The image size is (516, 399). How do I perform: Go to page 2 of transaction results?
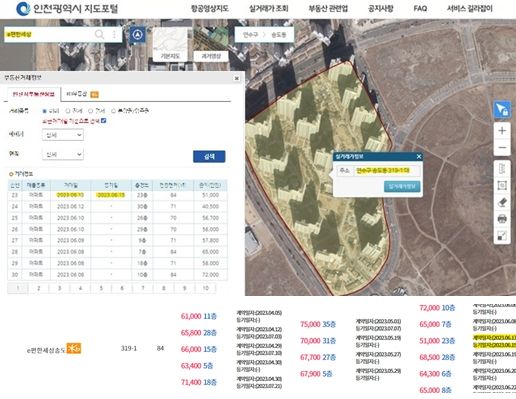coord(39,288)
